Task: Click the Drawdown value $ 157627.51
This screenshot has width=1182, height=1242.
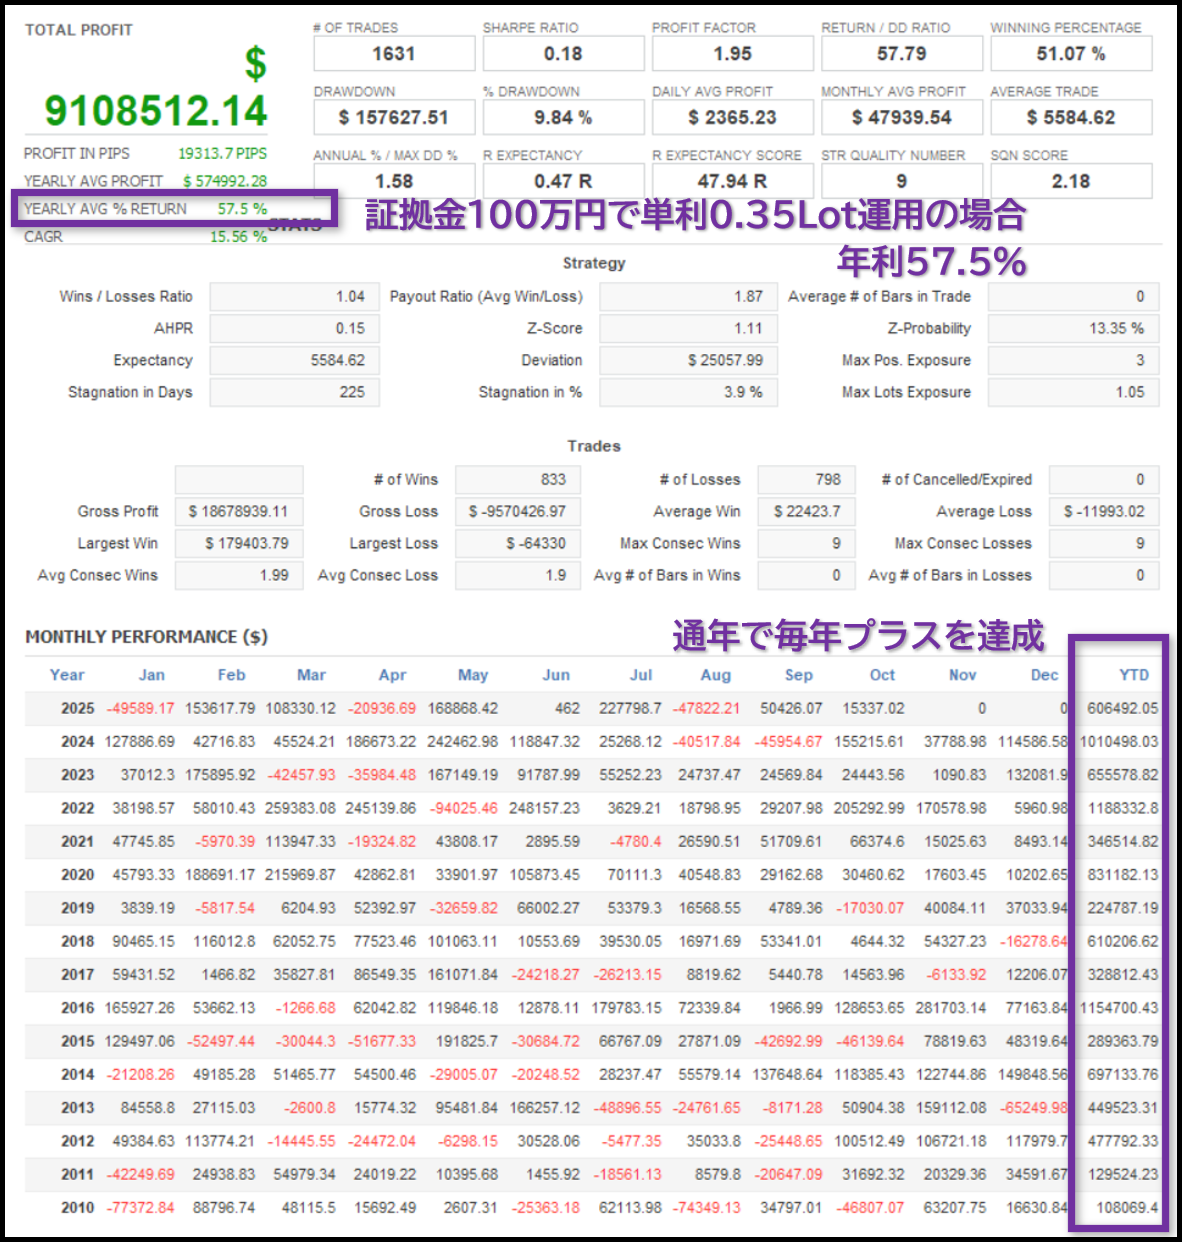Action: pyautogui.click(x=394, y=118)
